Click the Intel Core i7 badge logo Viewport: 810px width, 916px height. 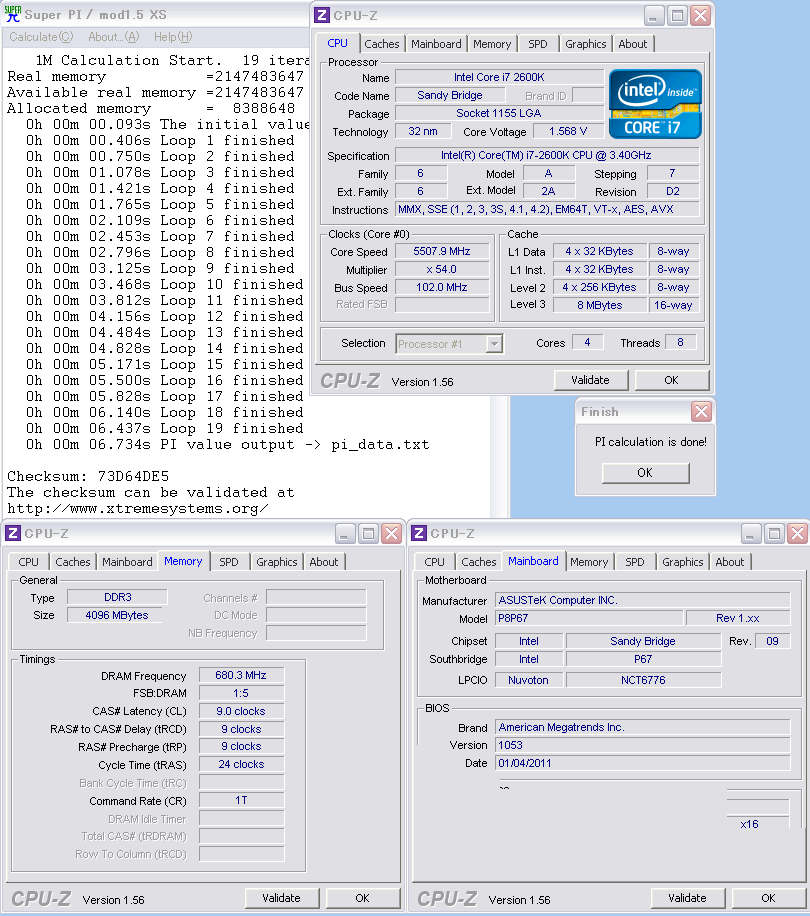coord(655,104)
